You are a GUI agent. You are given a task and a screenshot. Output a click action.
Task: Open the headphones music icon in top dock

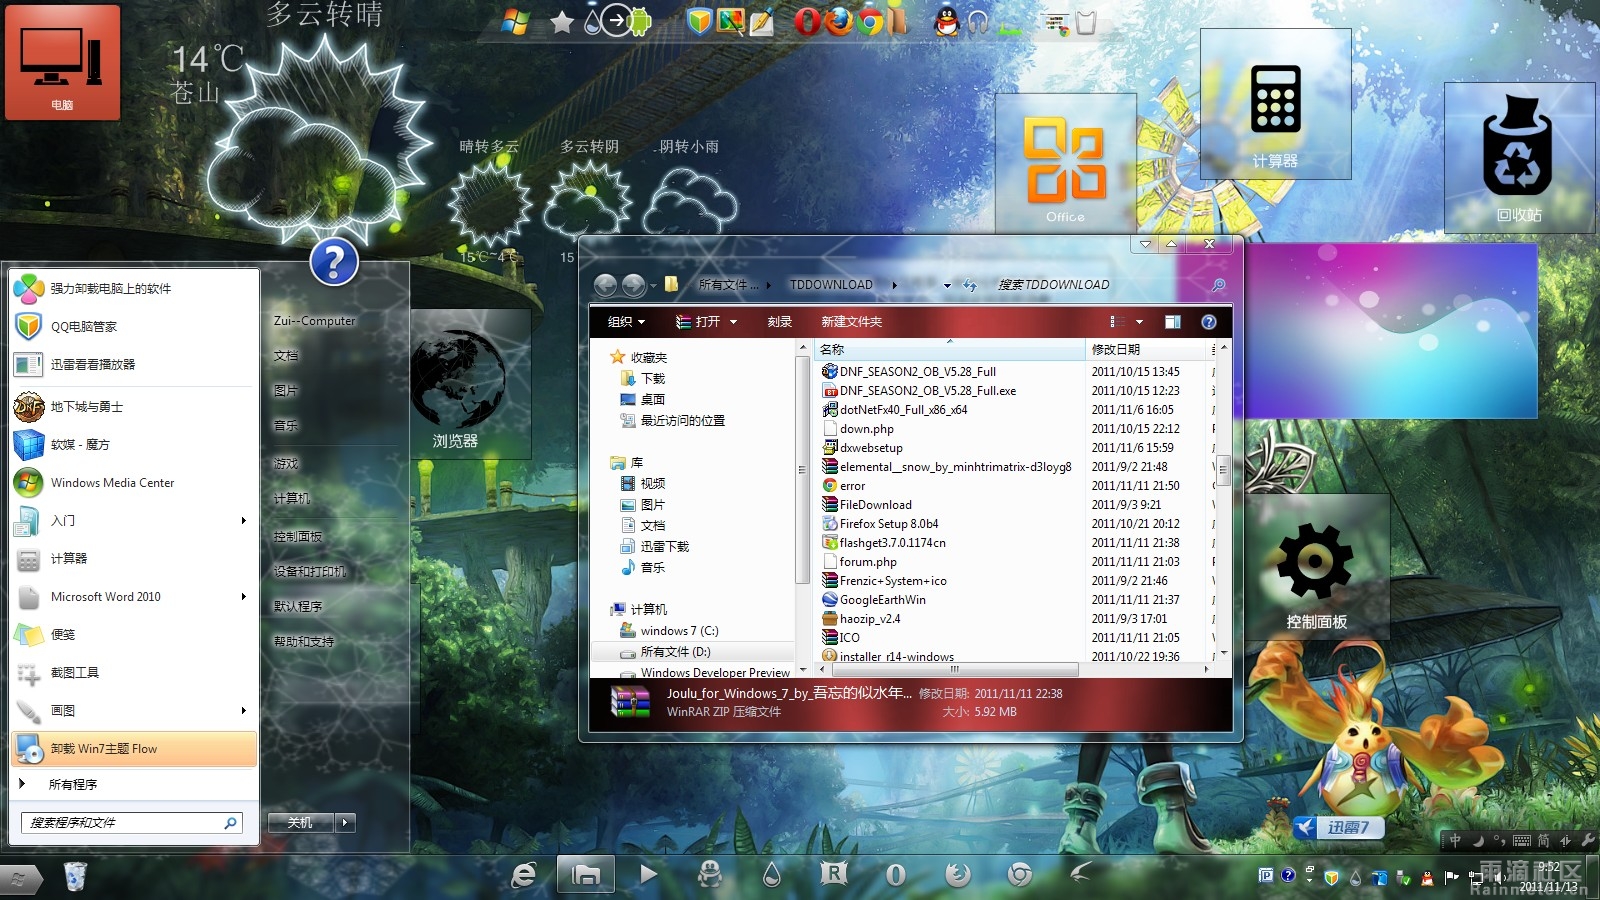coord(978,22)
